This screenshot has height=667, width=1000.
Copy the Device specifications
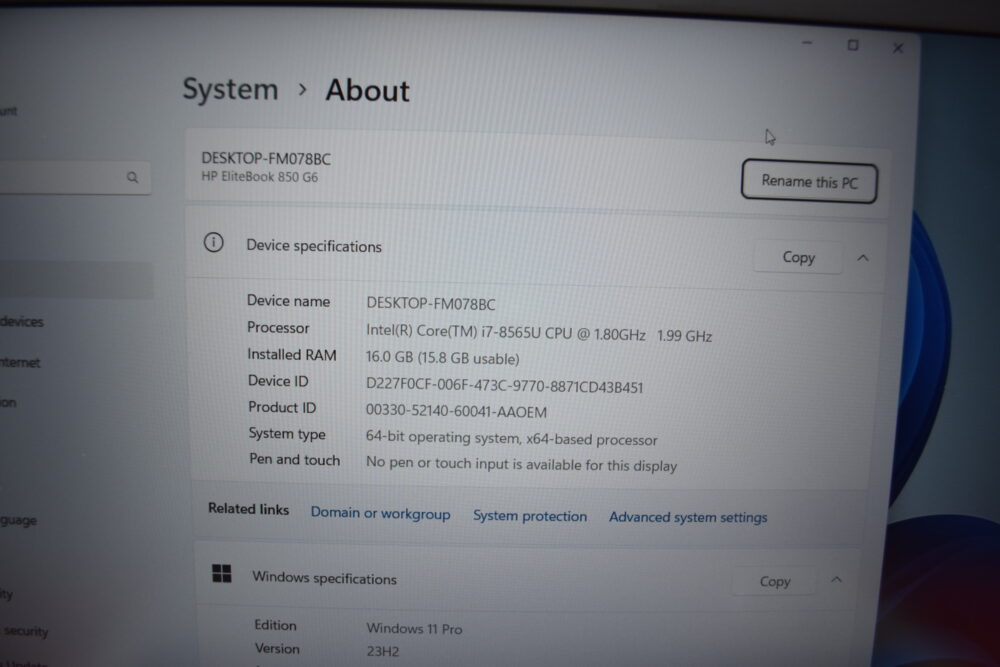click(x=798, y=257)
